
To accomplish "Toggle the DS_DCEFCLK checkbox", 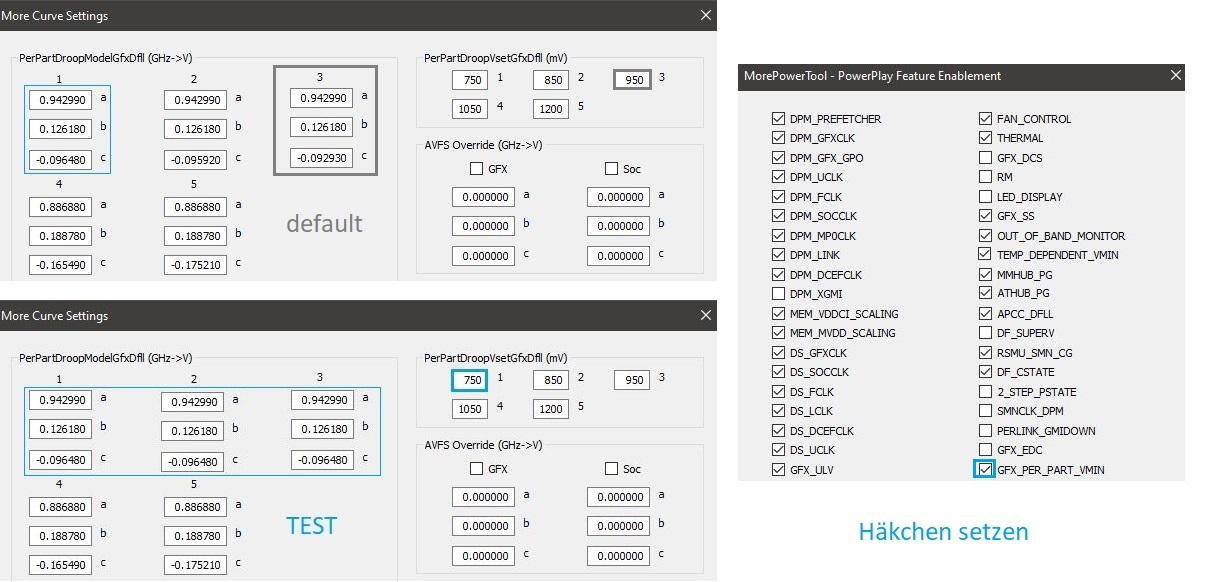I will pos(779,431).
